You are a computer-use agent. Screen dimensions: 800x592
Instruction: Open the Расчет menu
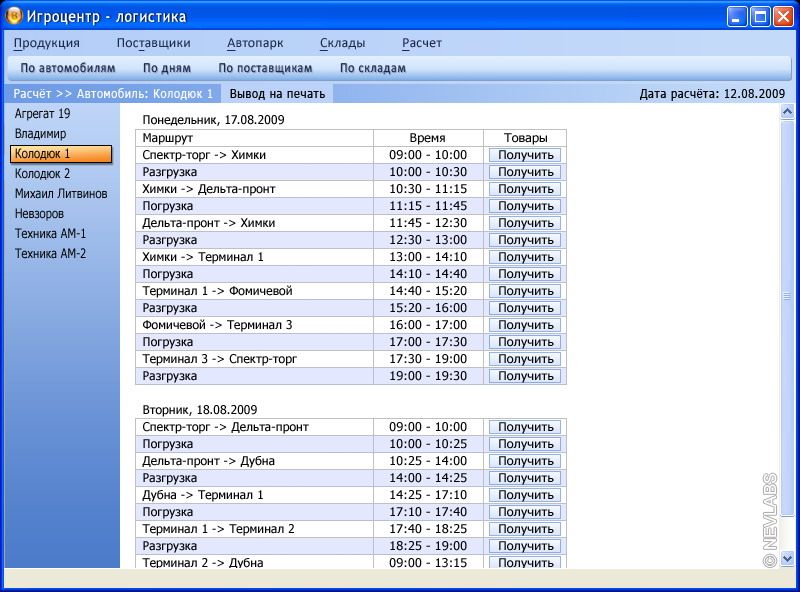(x=421, y=43)
